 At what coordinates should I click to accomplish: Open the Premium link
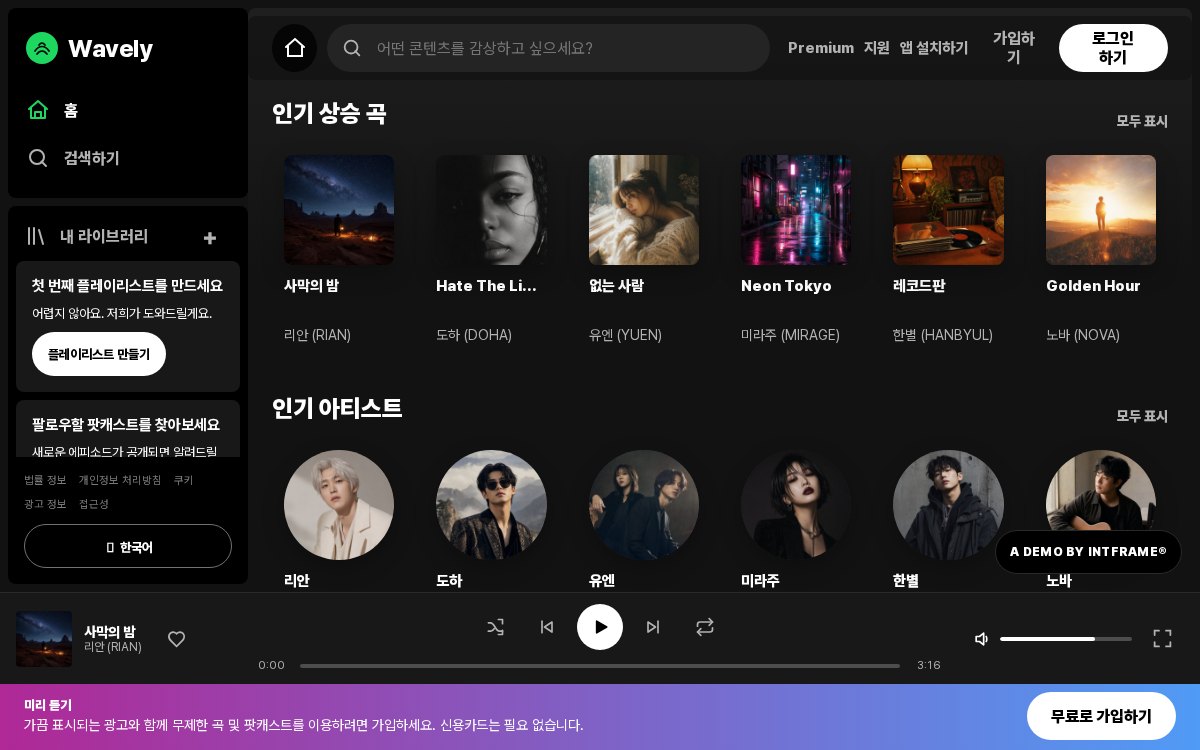coord(821,48)
